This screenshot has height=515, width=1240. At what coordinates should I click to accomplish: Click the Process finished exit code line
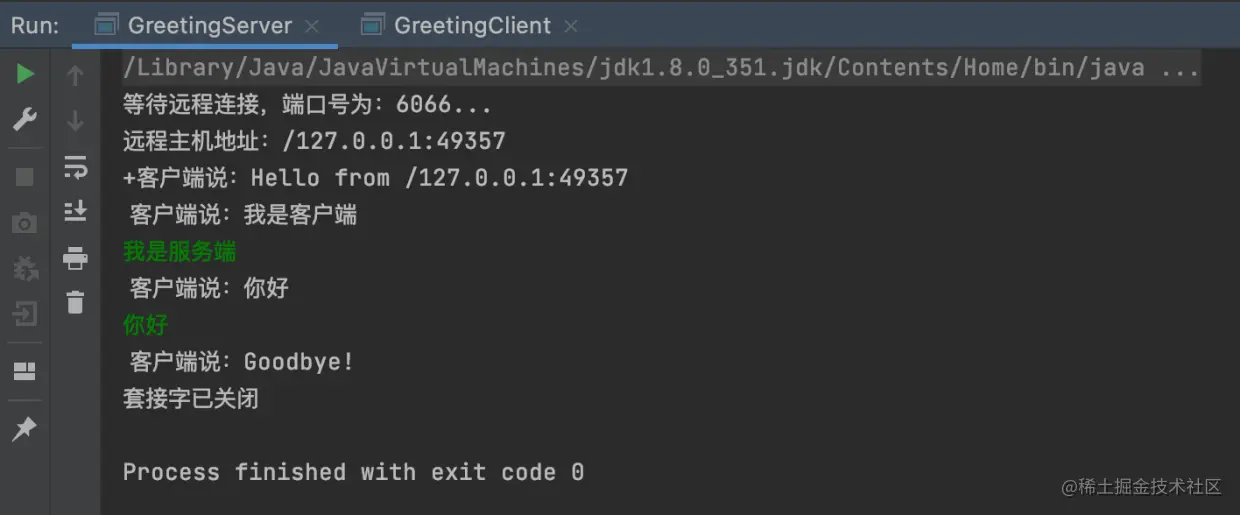click(353, 472)
